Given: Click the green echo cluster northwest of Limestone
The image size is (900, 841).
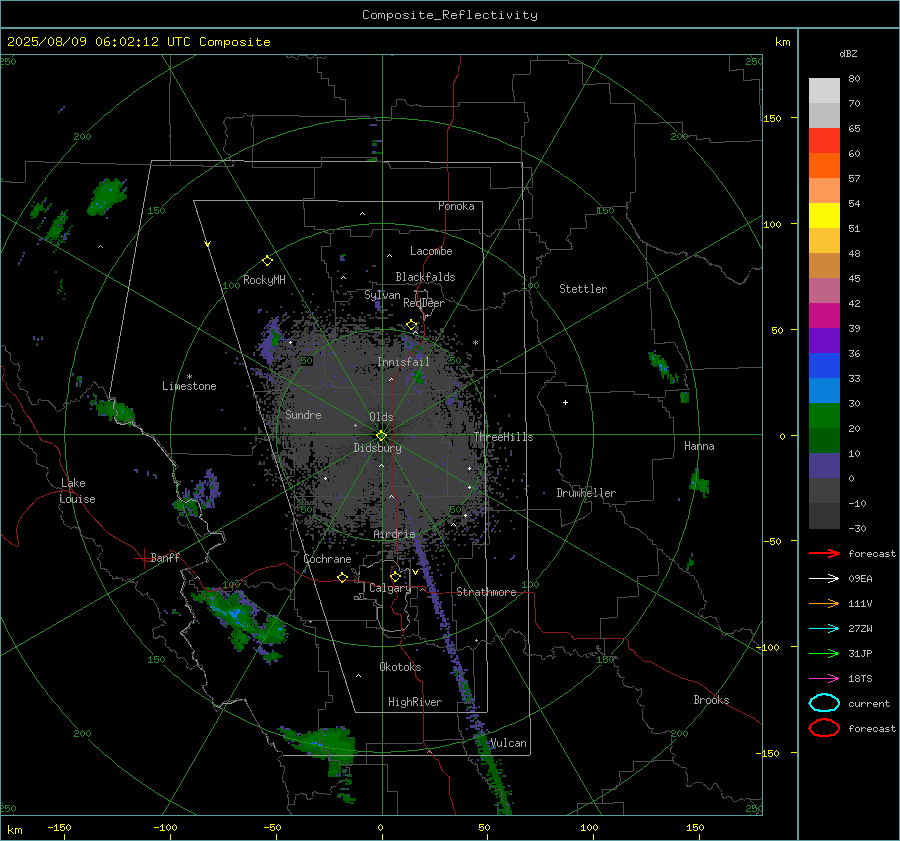Looking at the screenshot, I should (107, 196).
